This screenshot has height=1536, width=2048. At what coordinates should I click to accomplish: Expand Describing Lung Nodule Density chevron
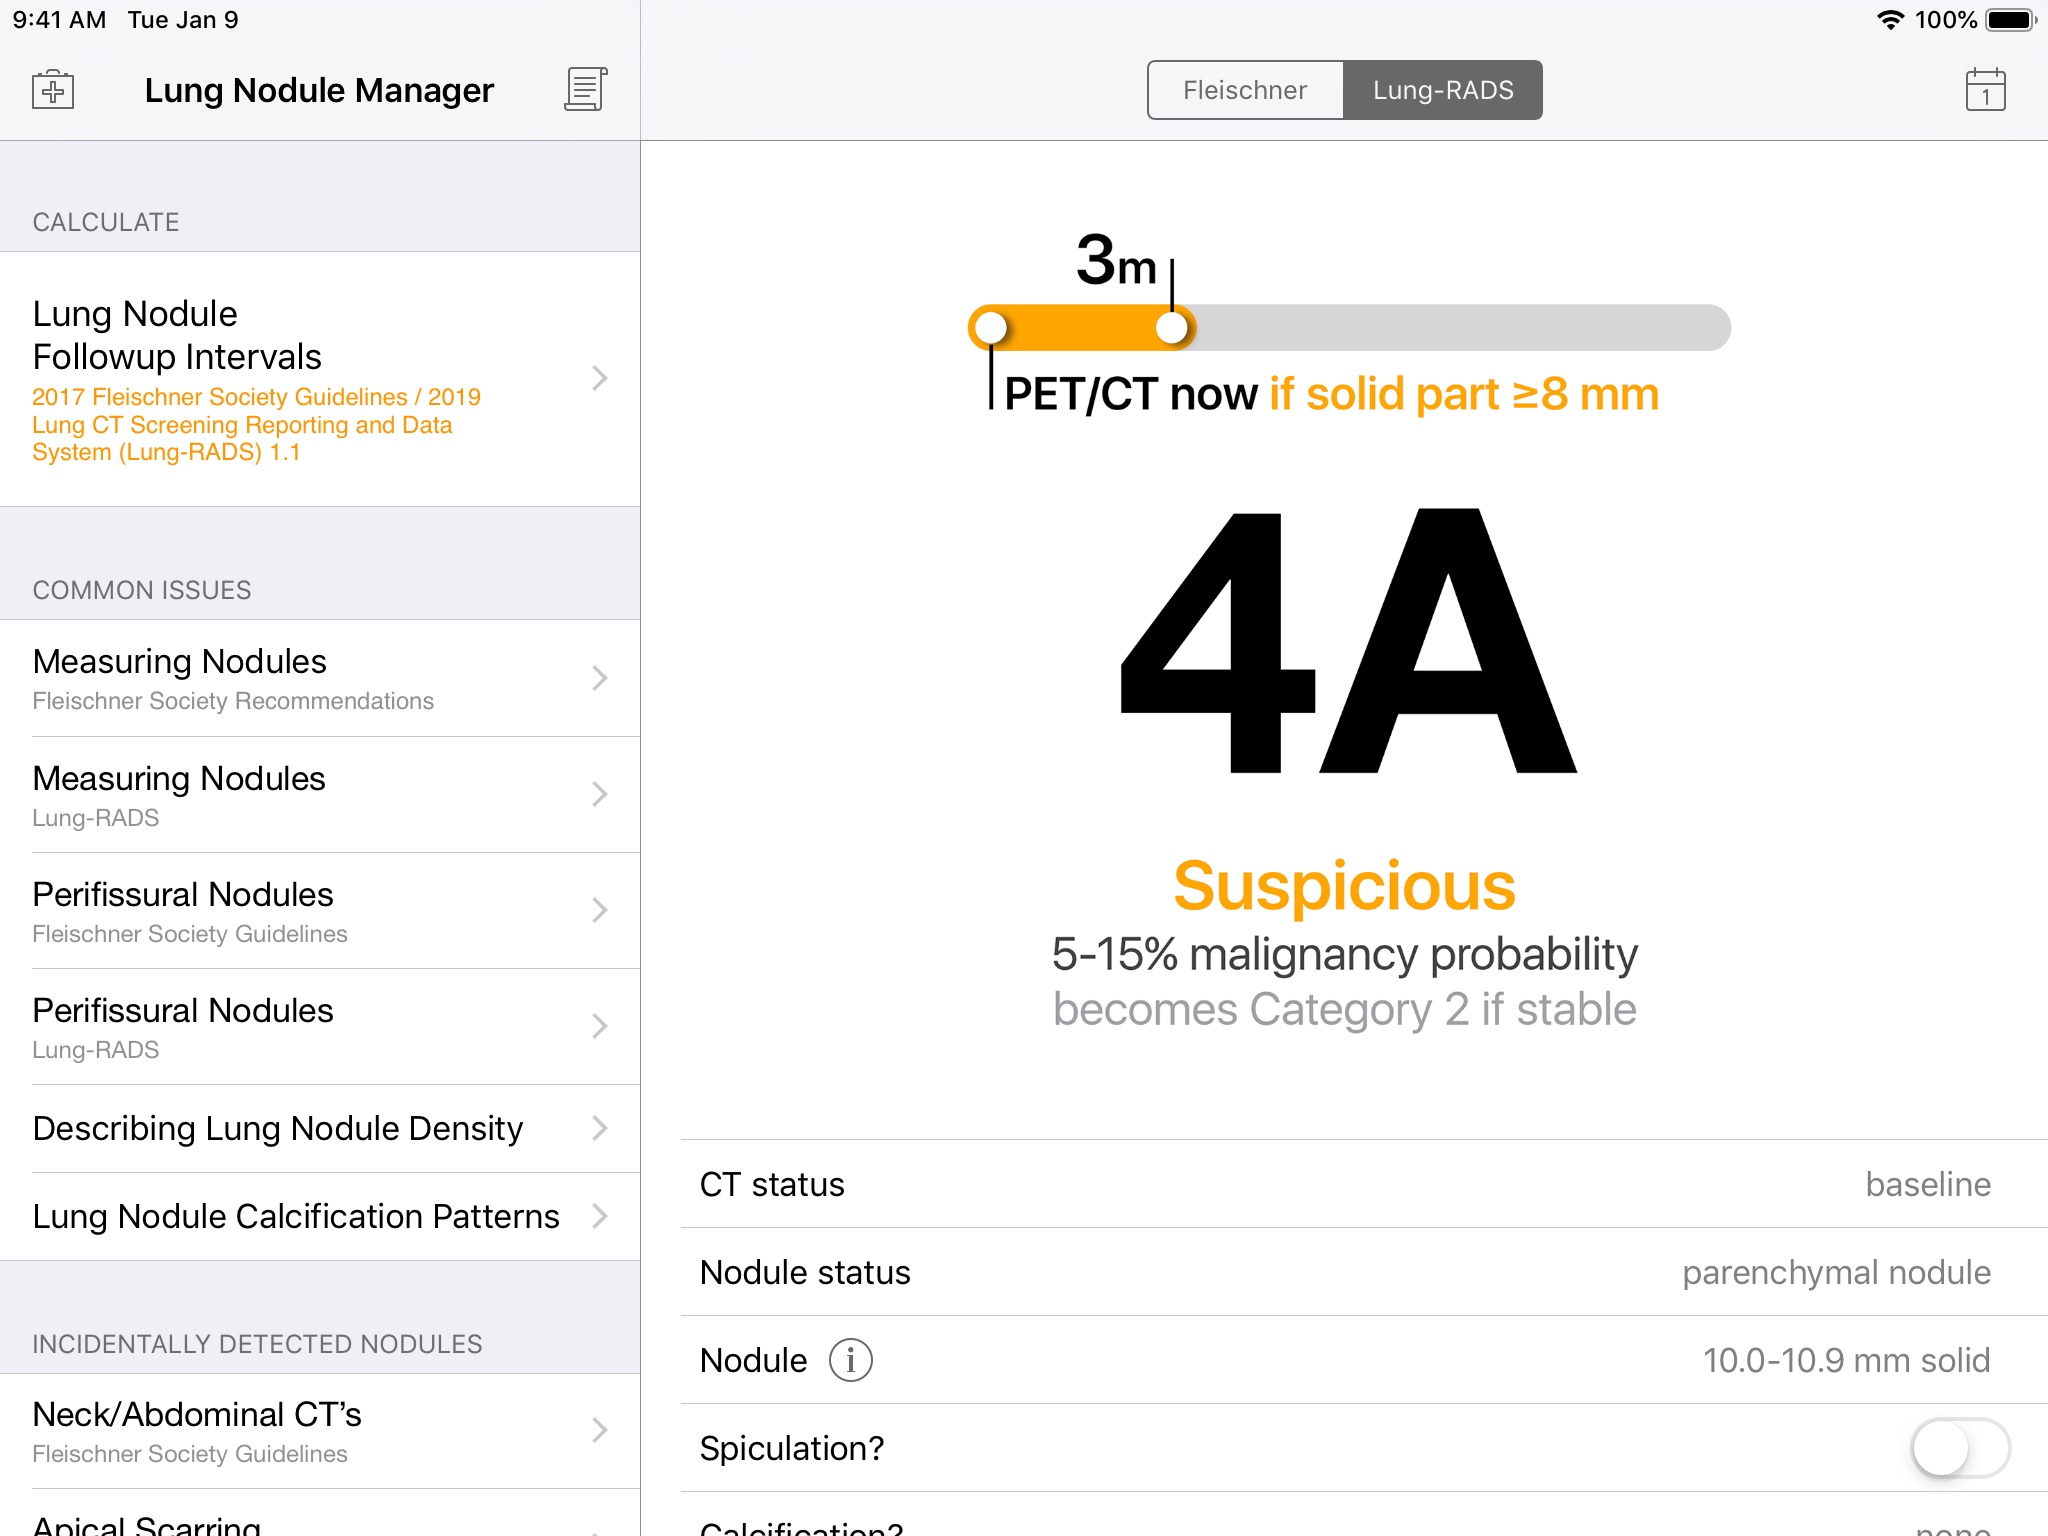click(599, 1128)
